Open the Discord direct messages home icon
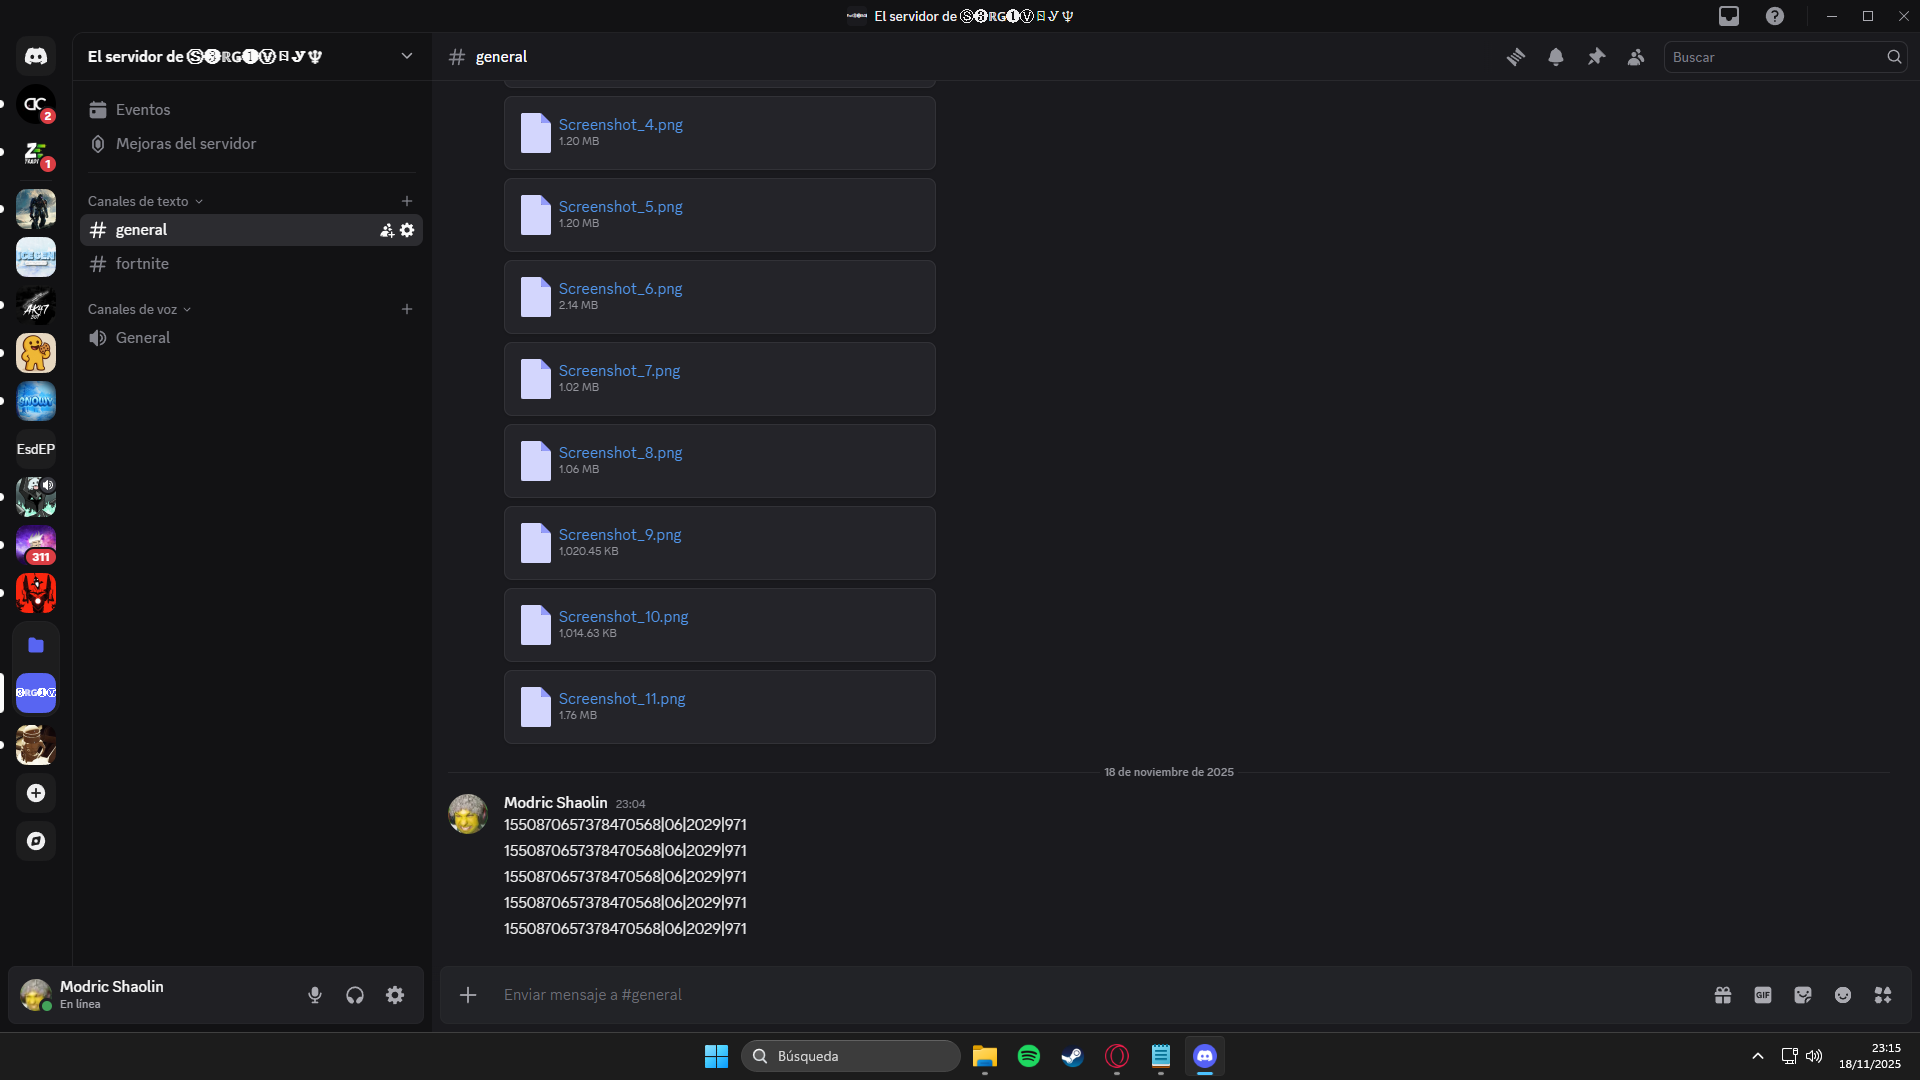Screen dimensions: 1920x1080 pyautogui.click(x=36, y=57)
